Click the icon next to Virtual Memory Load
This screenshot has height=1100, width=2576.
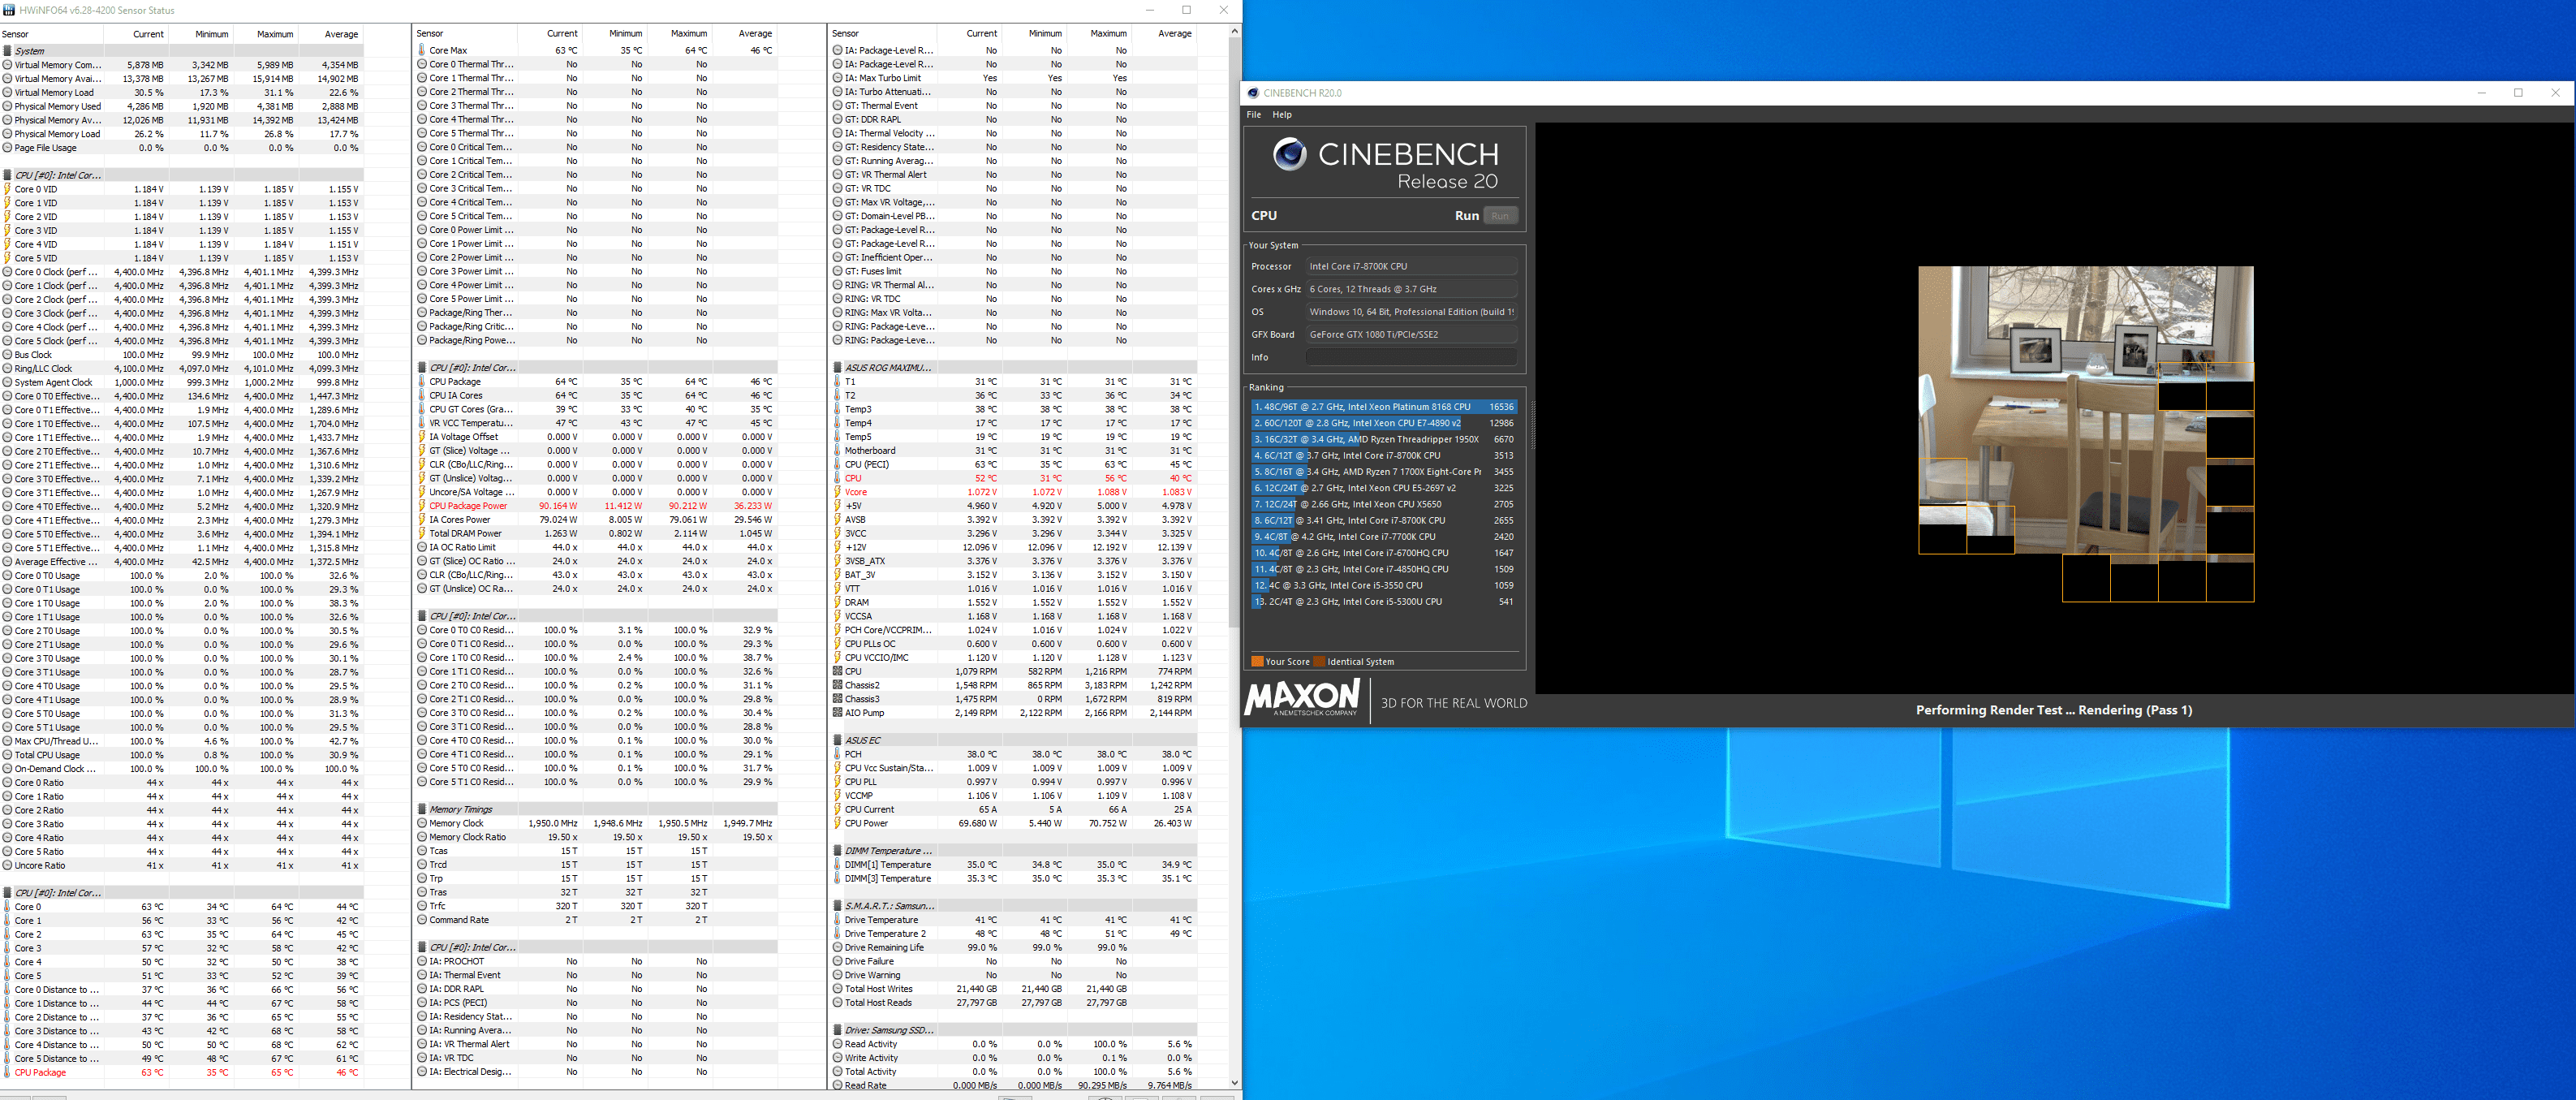click(x=7, y=92)
